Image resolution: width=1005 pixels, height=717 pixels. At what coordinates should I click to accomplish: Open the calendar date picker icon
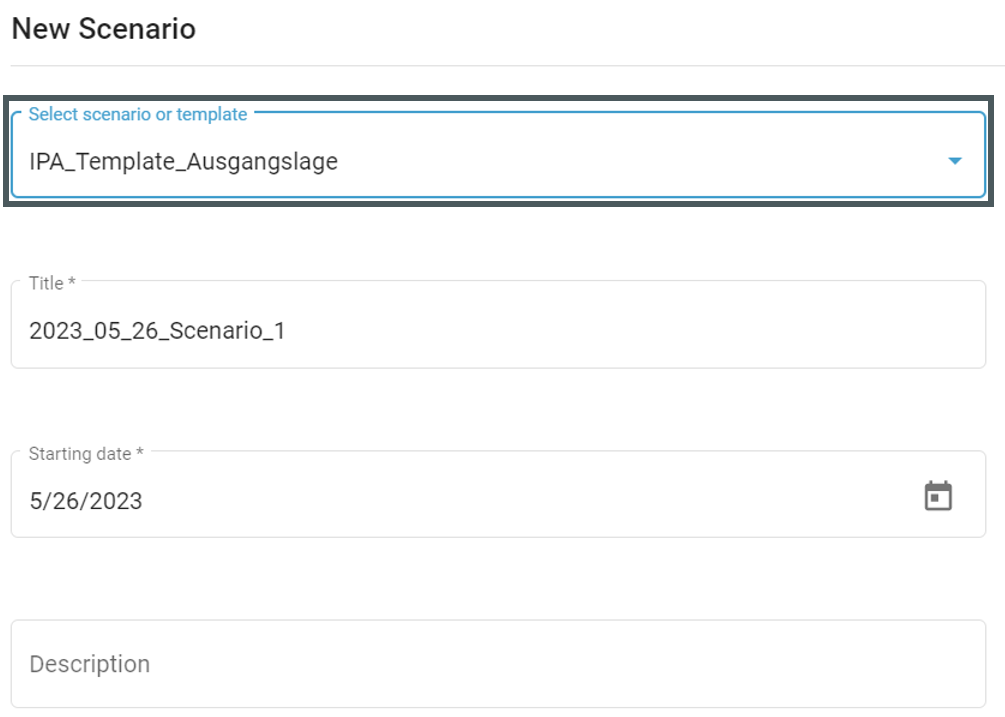tap(938, 497)
